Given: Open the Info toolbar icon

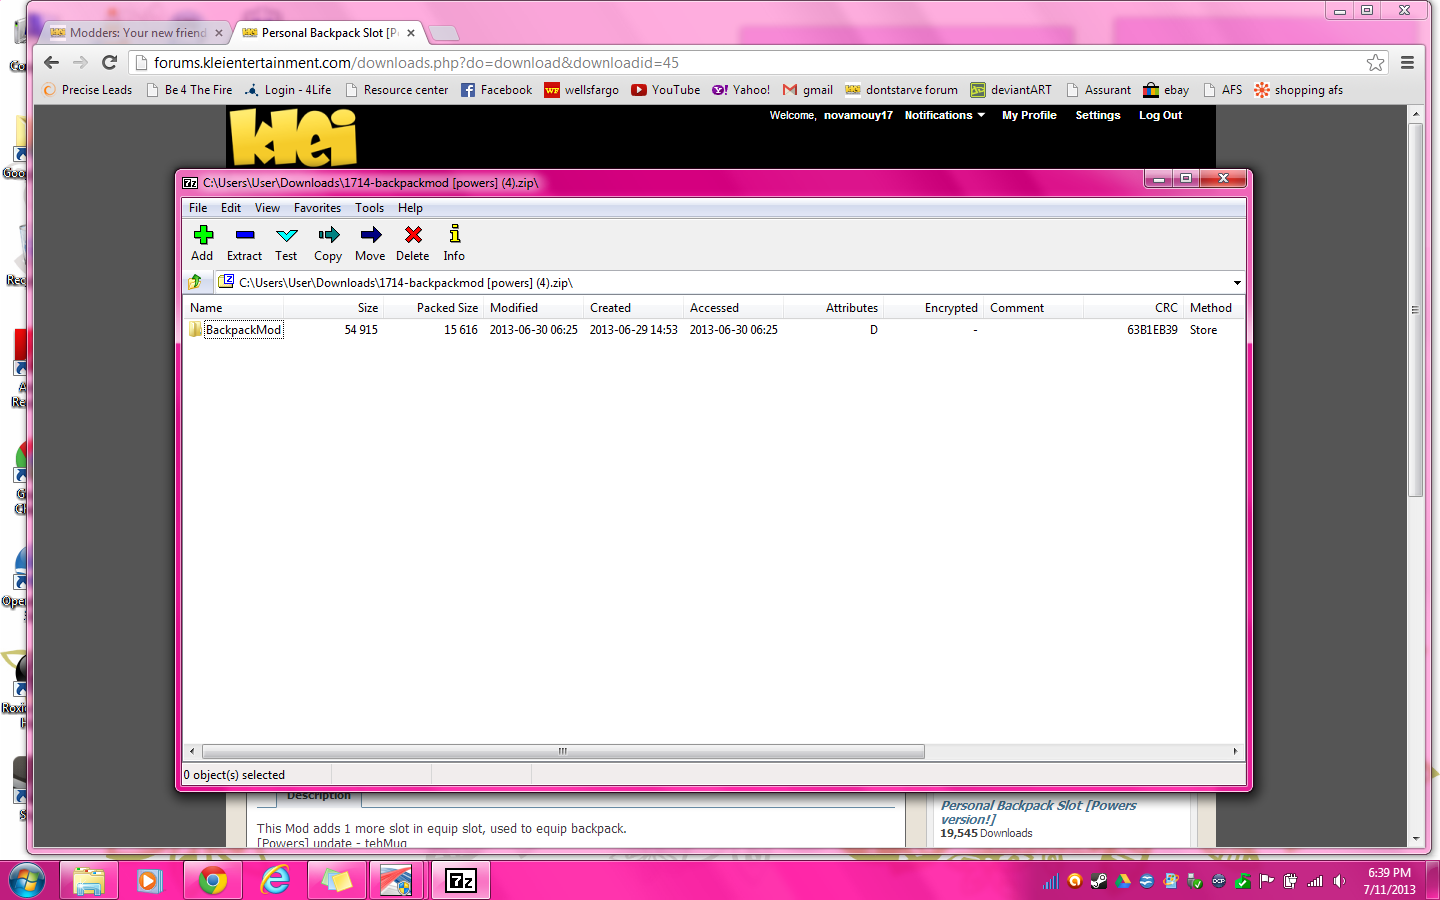Looking at the screenshot, I should 455,235.
